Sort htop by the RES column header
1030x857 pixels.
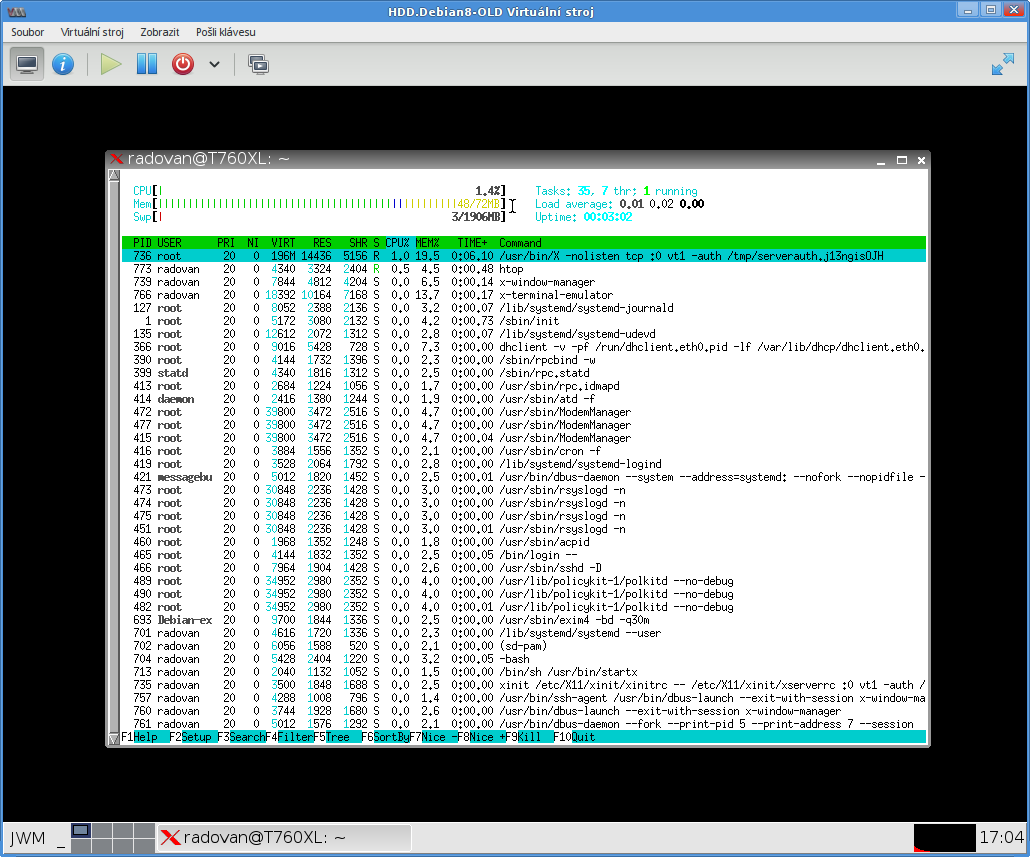point(322,243)
